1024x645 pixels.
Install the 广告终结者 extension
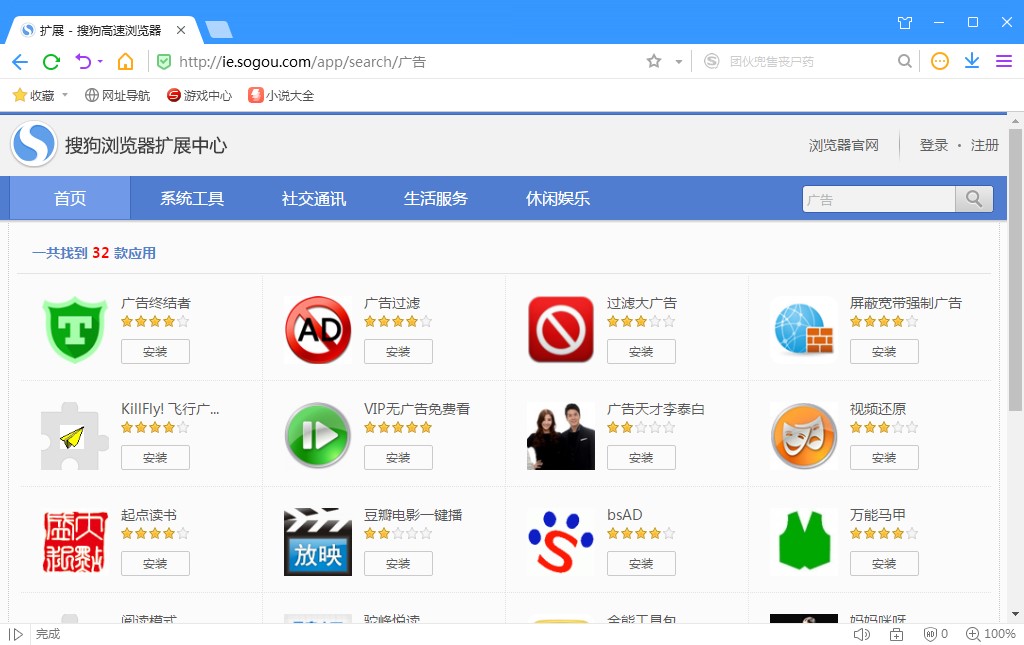155,351
